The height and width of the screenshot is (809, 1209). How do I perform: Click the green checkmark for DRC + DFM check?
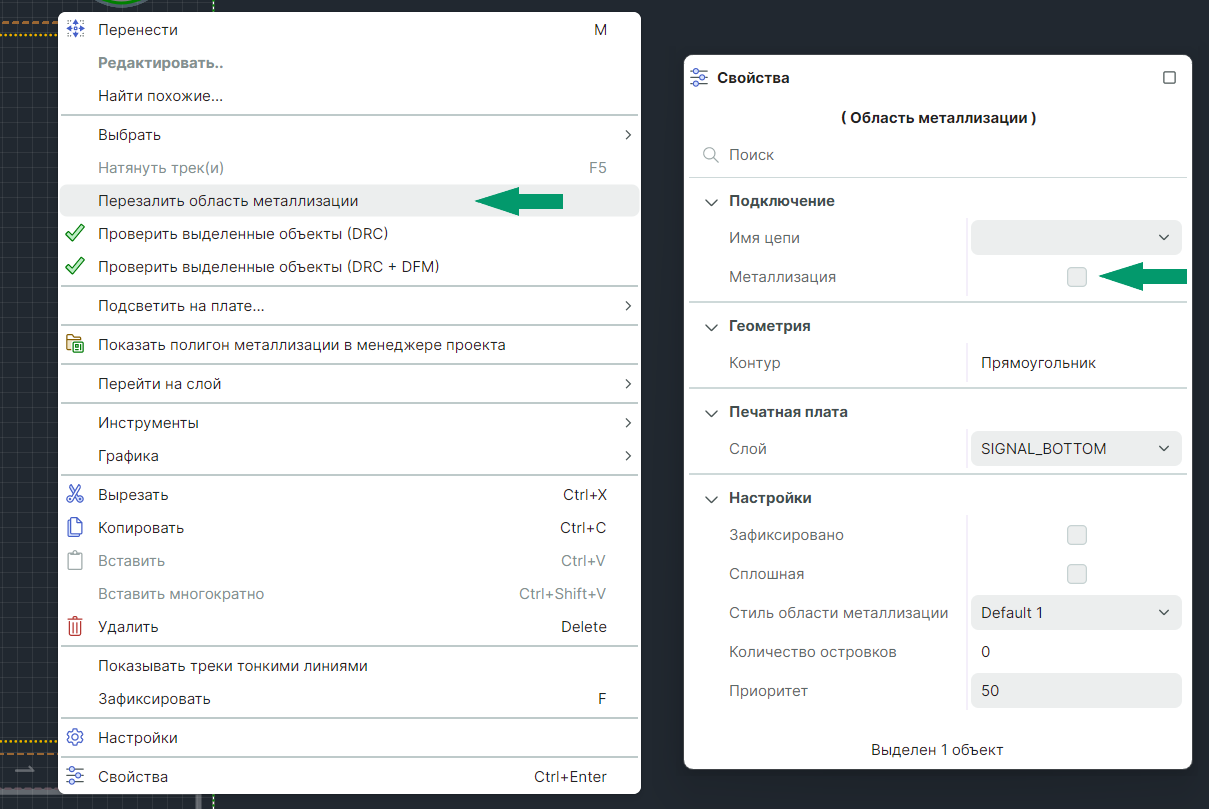(x=75, y=267)
